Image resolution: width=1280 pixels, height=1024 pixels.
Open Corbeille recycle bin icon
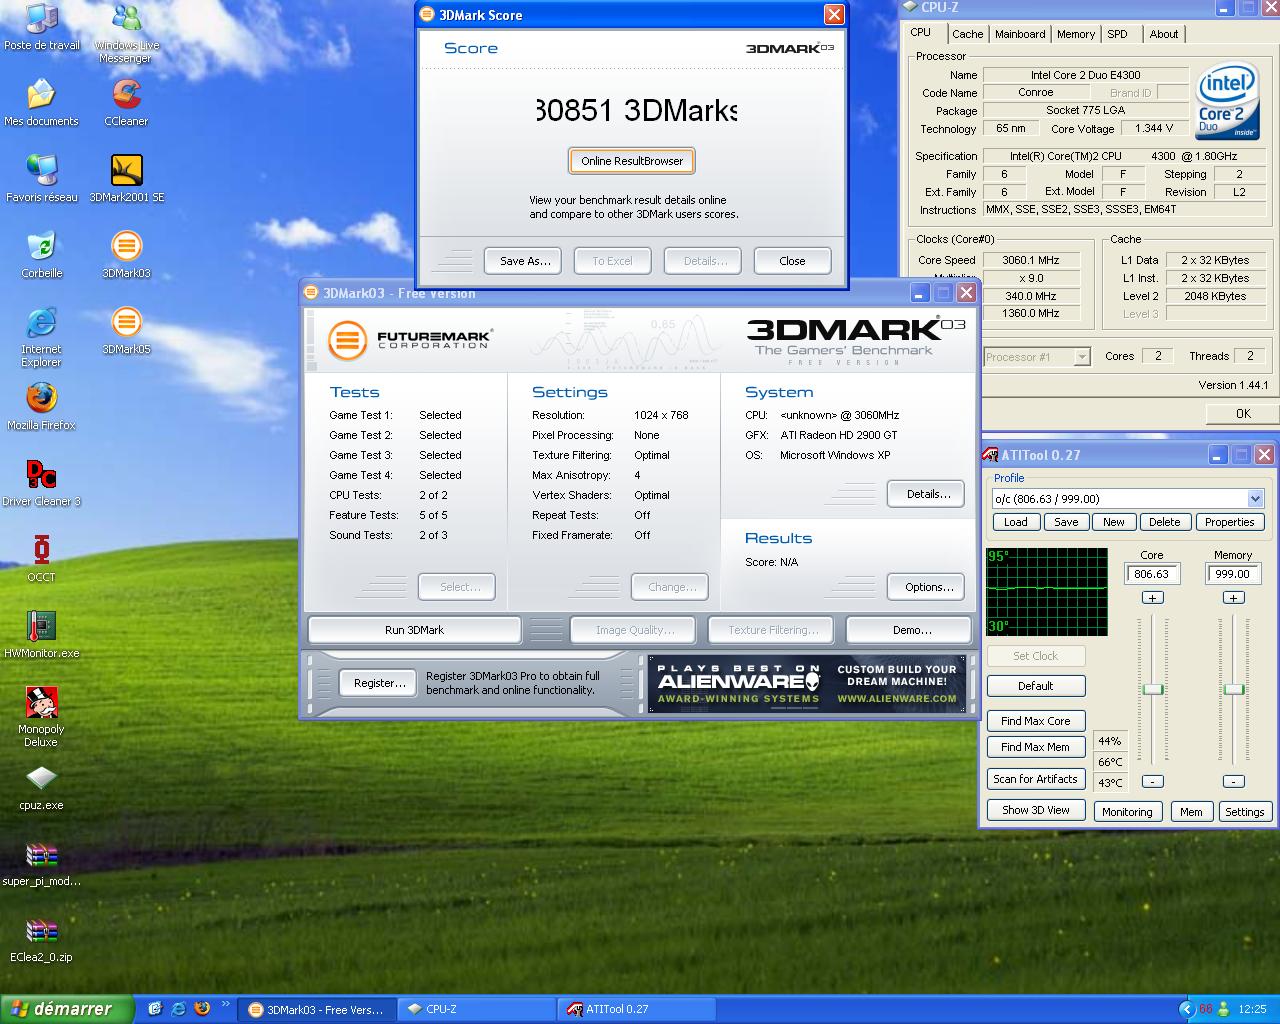point(41,255)
